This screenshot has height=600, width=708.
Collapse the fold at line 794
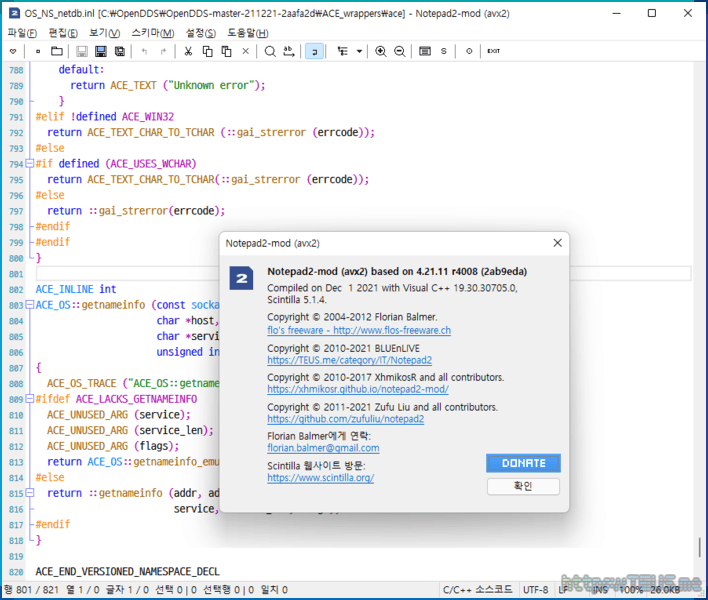[30, 163]
